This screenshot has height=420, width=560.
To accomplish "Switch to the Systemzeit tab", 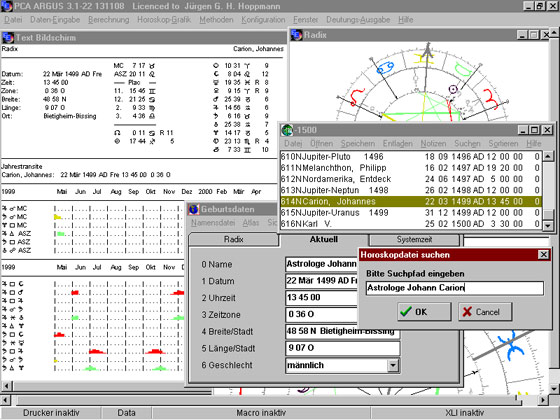I will 414,239.
